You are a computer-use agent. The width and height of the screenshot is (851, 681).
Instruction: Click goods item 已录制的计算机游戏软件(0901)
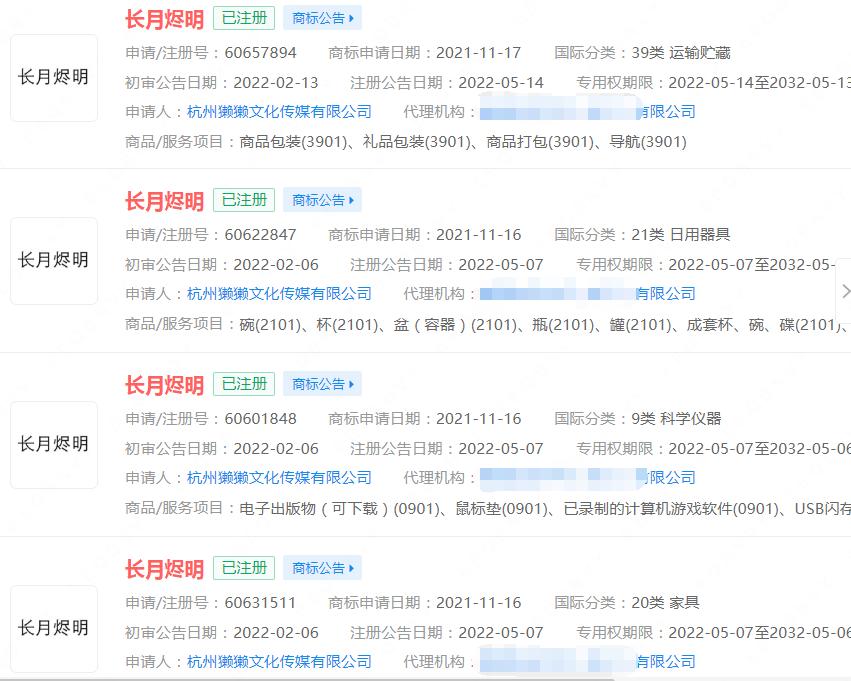[x=671, y=508]
